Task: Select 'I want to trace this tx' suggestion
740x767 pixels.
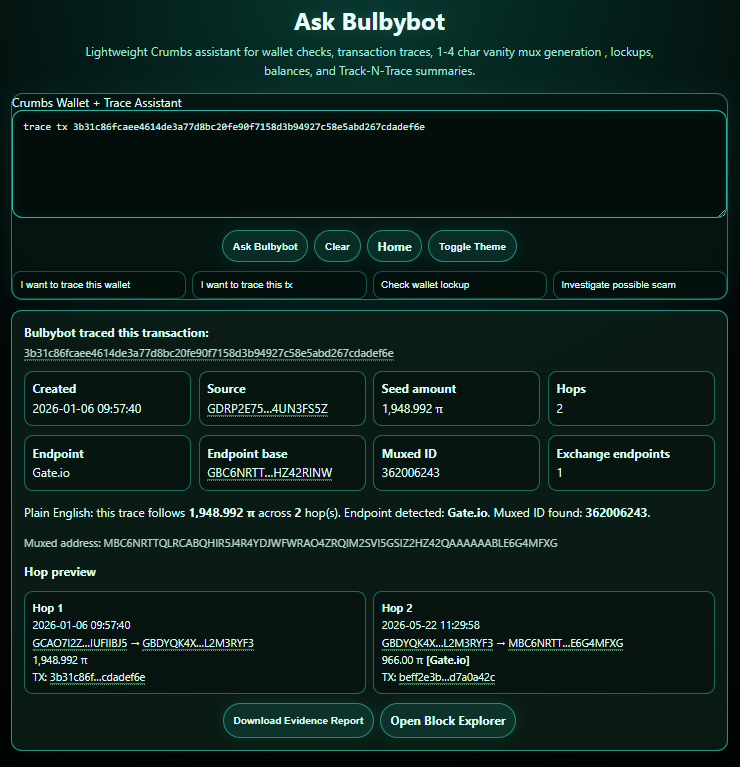Action: pos(279,285)
